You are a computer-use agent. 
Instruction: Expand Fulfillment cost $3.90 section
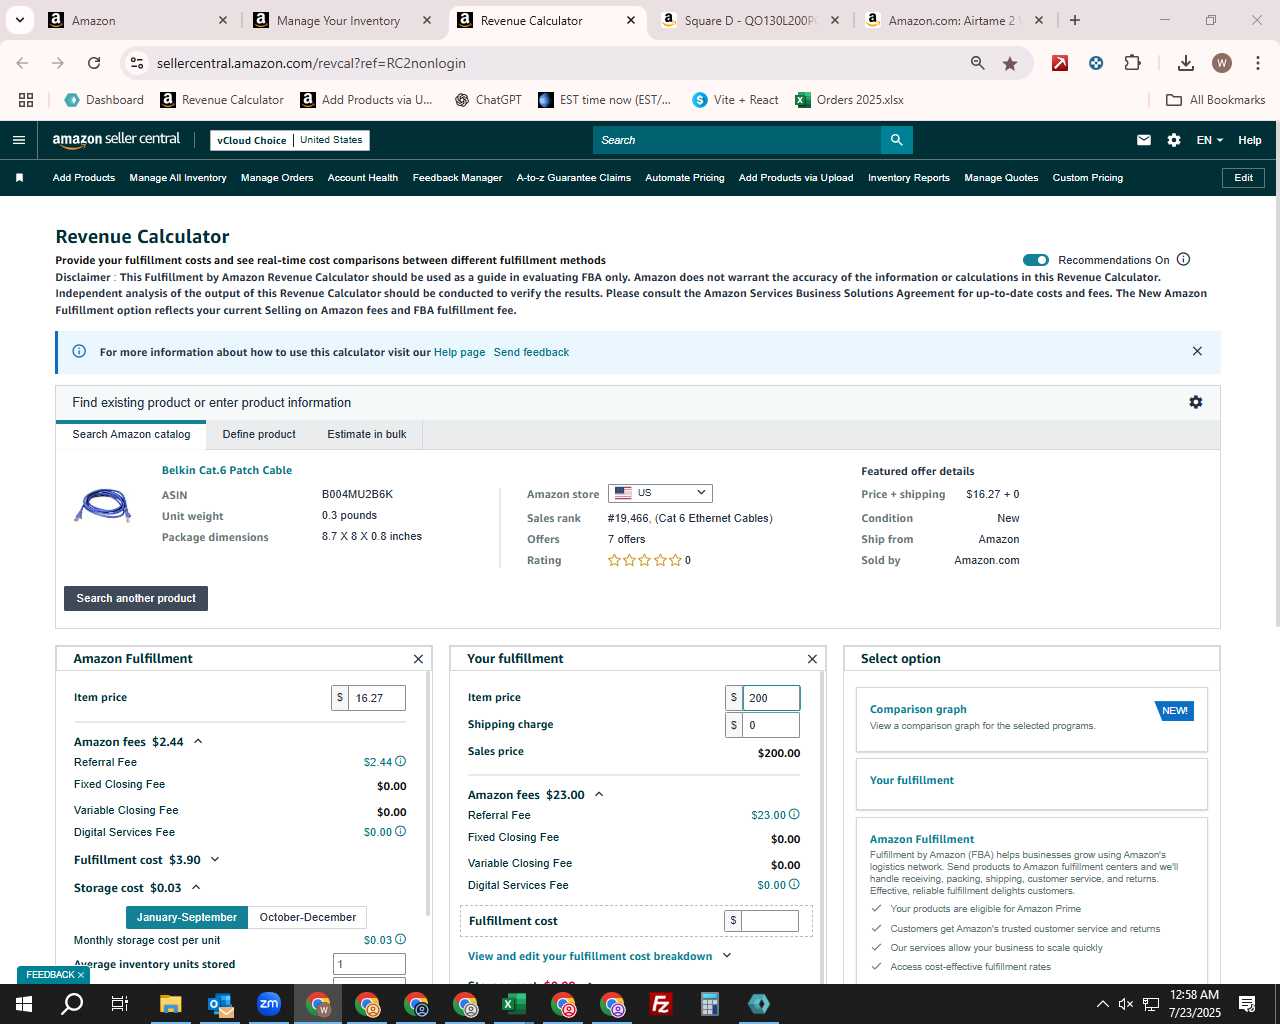(214, 859)
